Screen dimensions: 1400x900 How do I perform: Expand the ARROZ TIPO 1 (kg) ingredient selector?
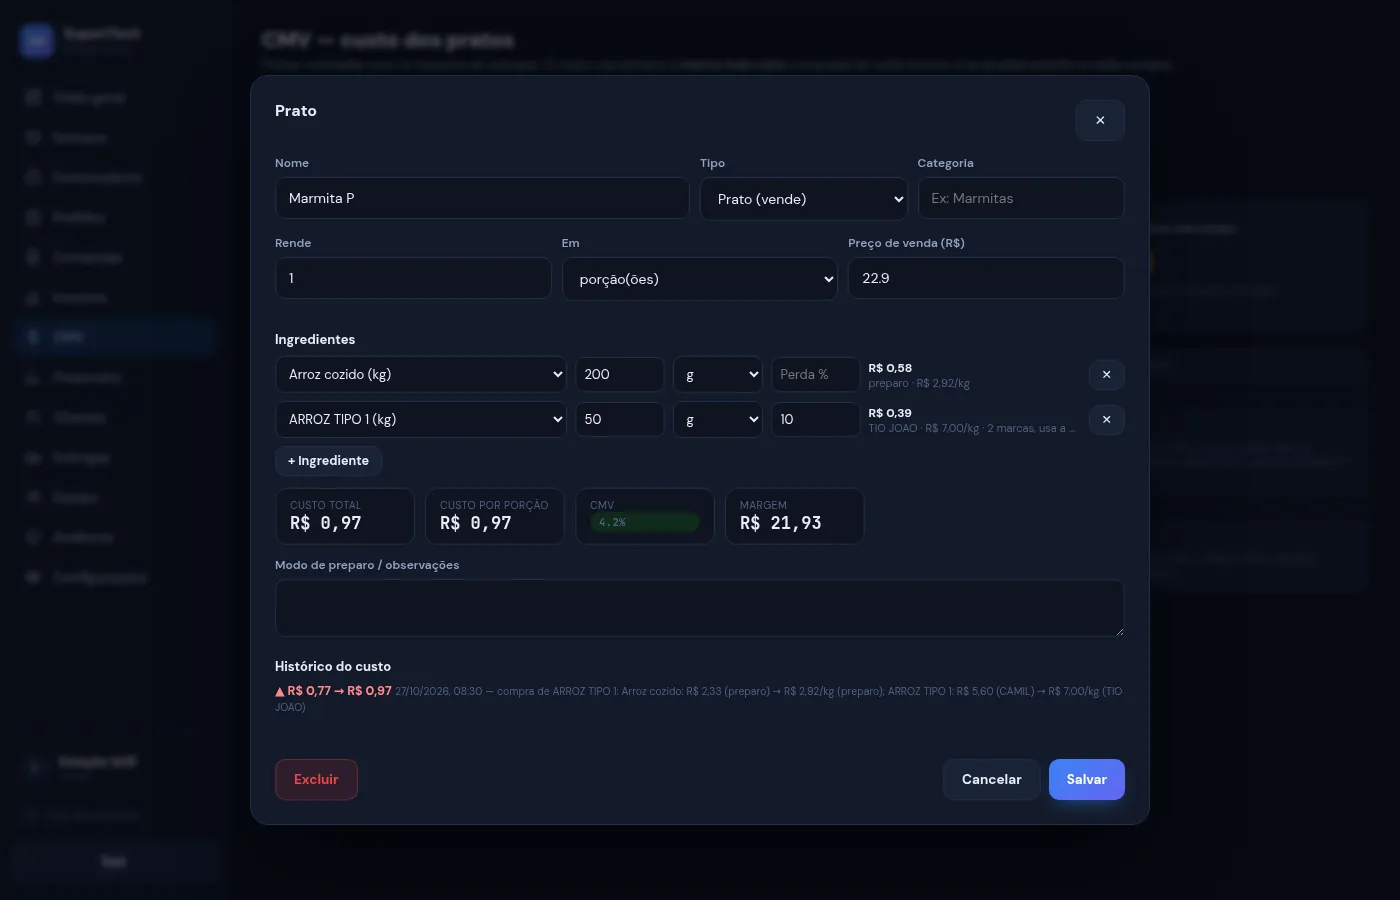click(x=421, y=420)
